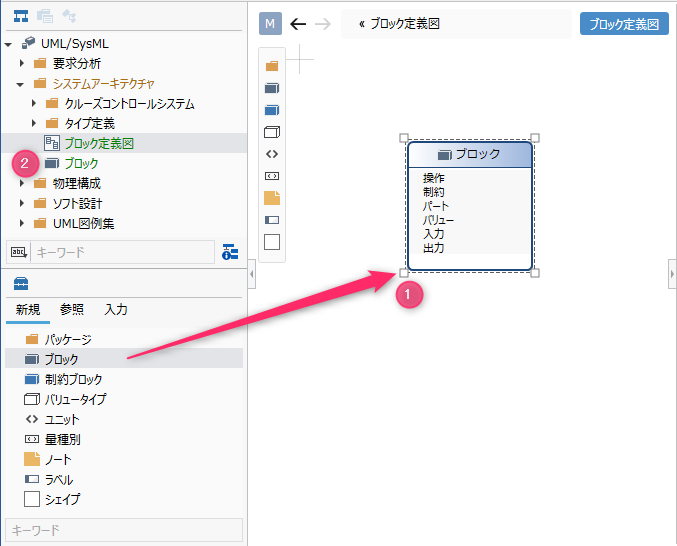Go forward with the right arrow
The height and width of the screenshot is (546, 677).
[x=323, y=24]
